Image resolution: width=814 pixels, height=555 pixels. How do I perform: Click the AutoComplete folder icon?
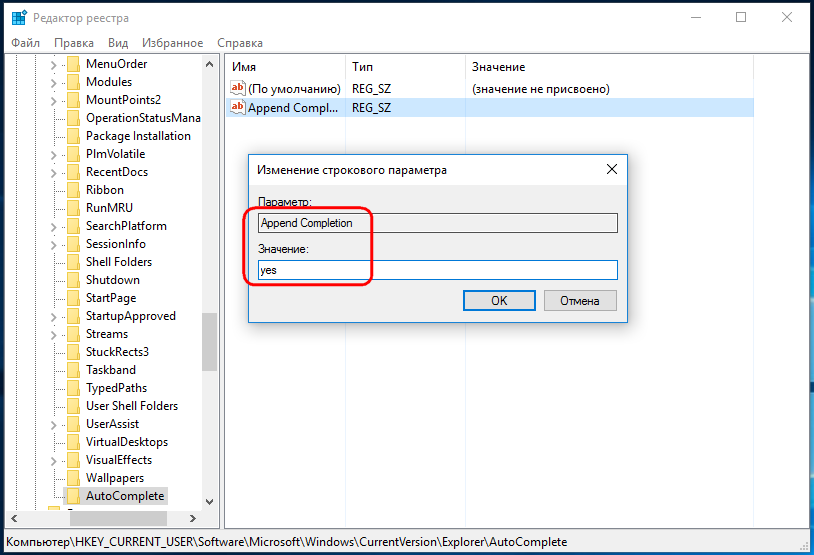pyautogui.click(x=73, y=496)
